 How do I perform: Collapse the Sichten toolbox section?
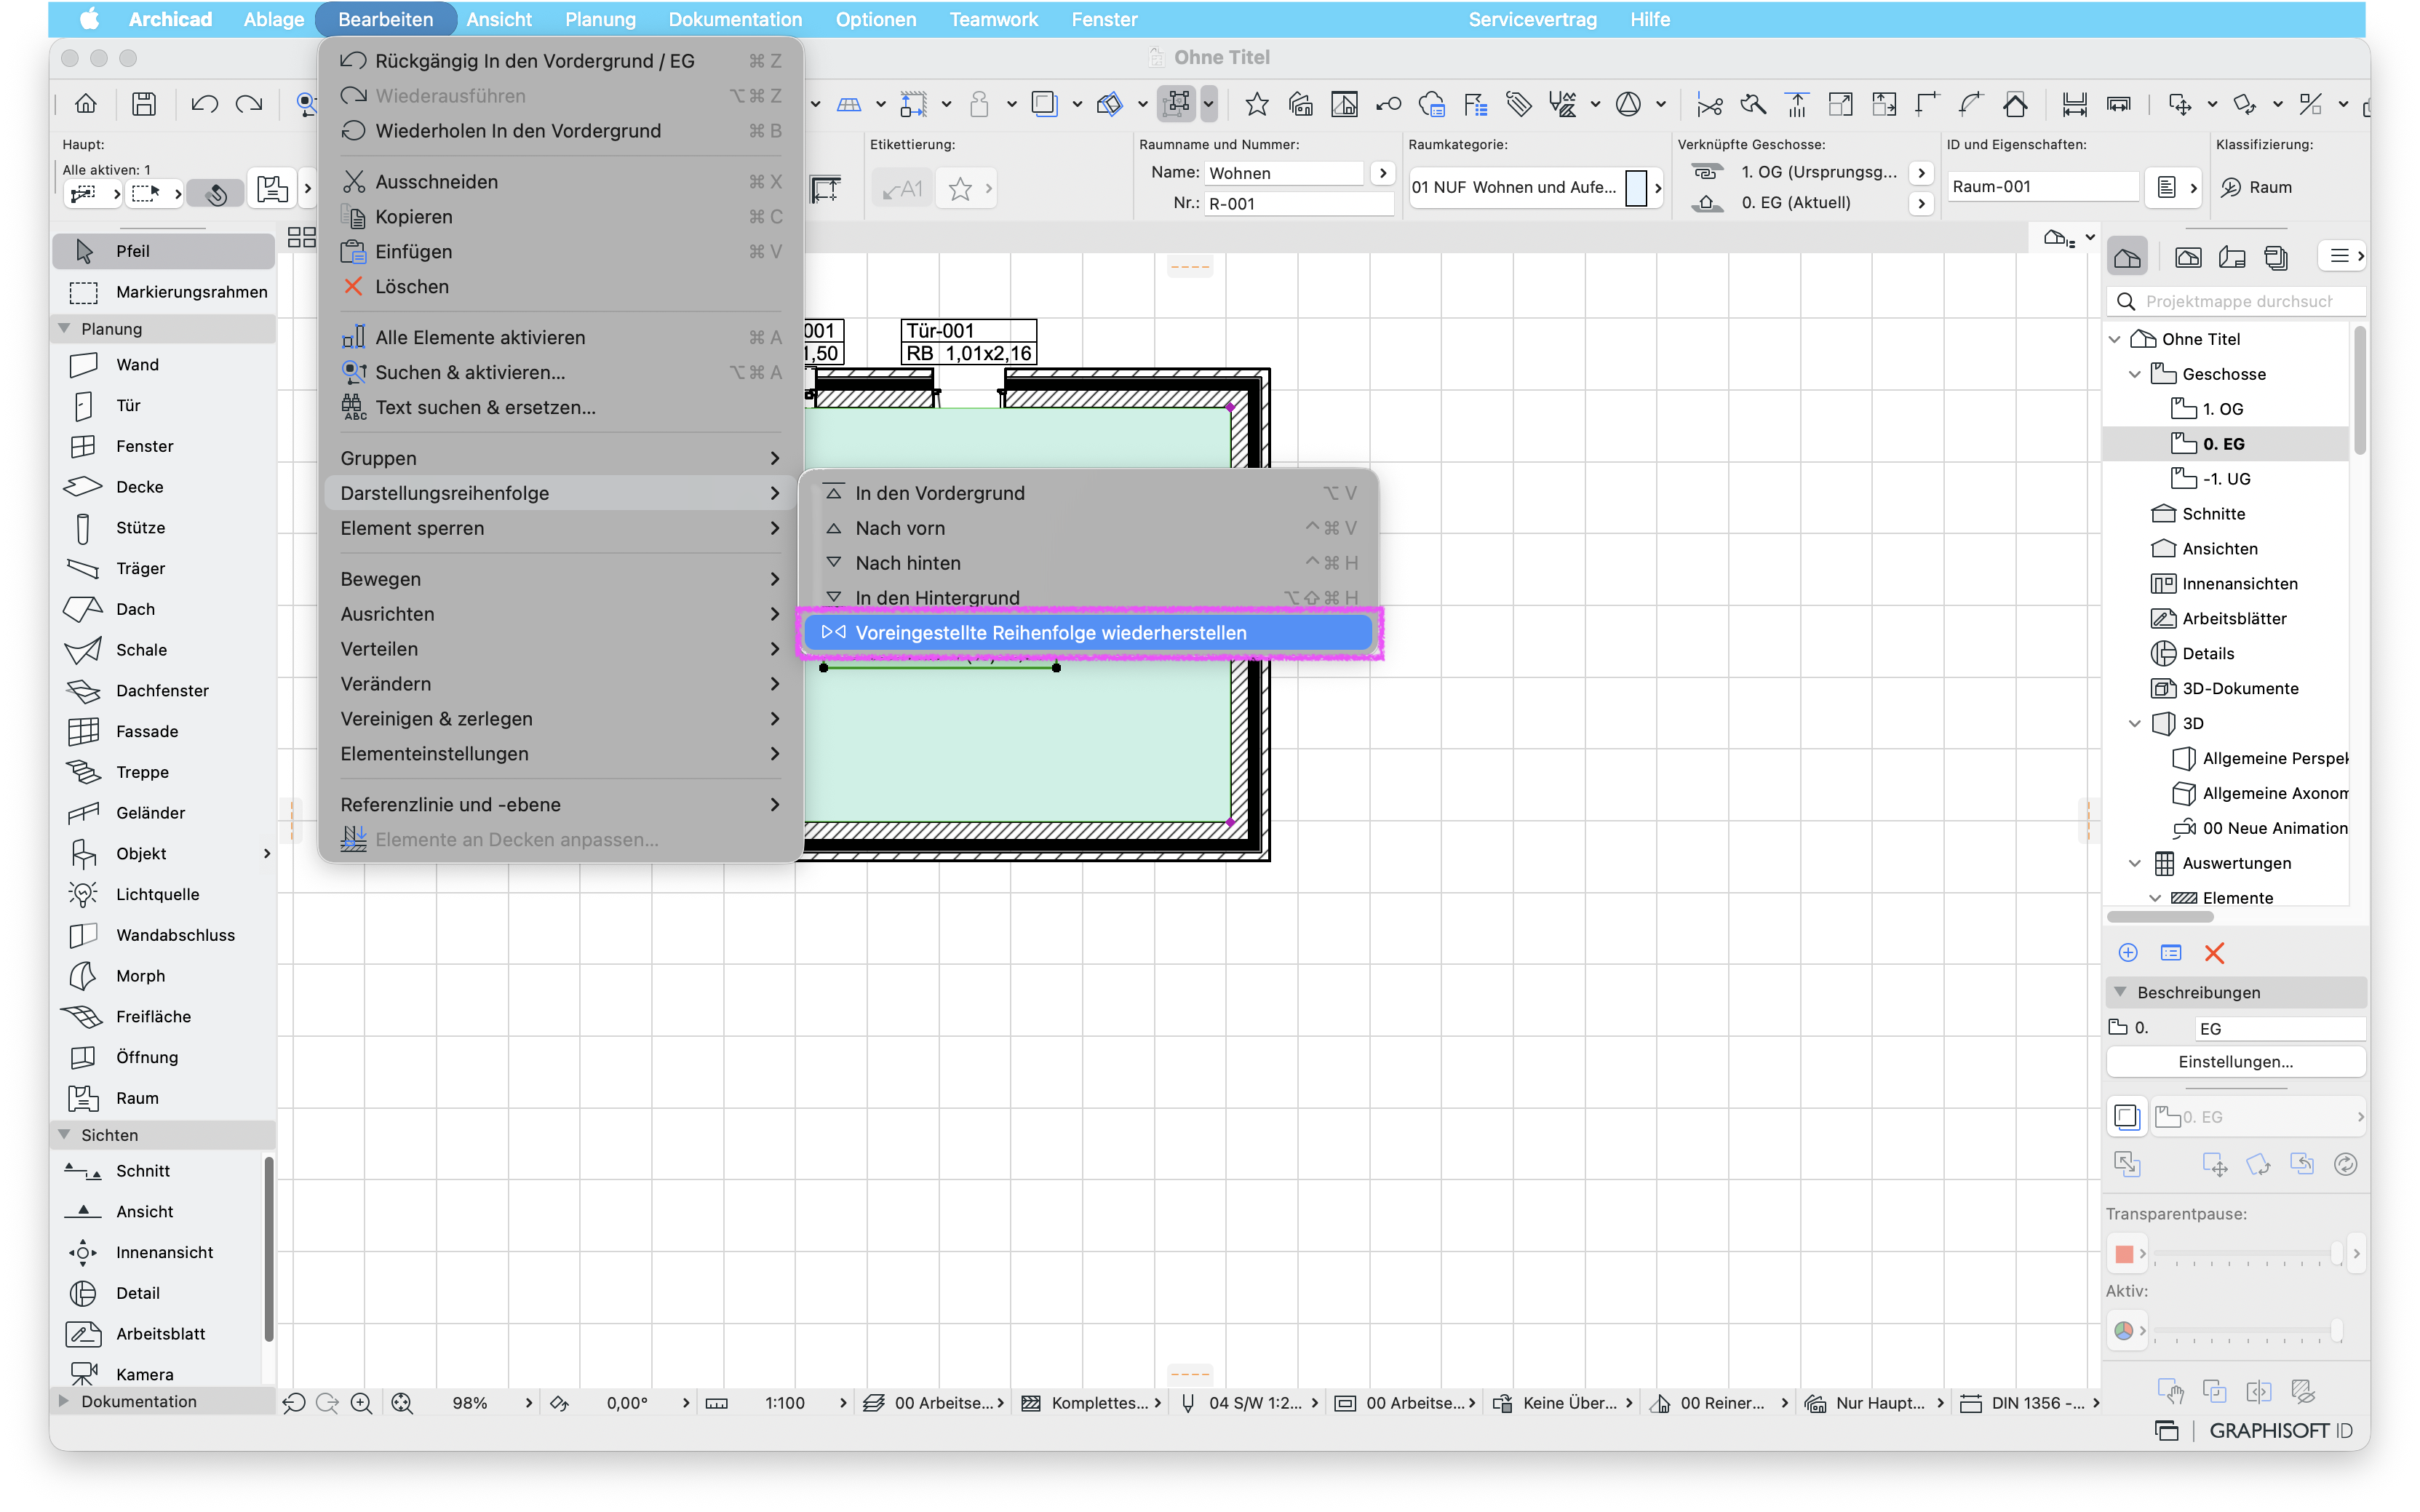pyautogui.click(x=65, y=1135)
